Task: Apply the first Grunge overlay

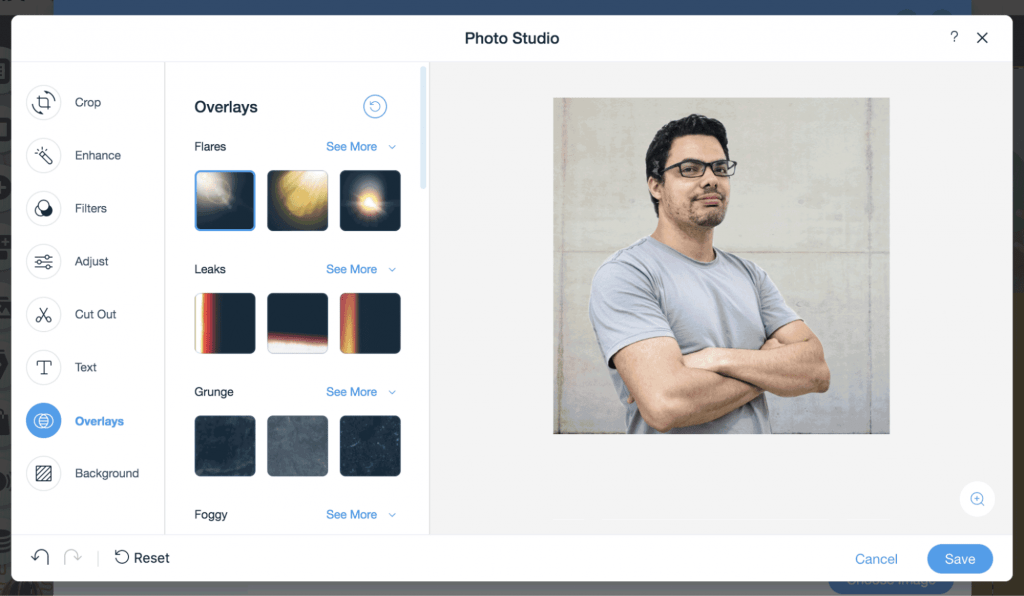Action: [x=225, y=446]
